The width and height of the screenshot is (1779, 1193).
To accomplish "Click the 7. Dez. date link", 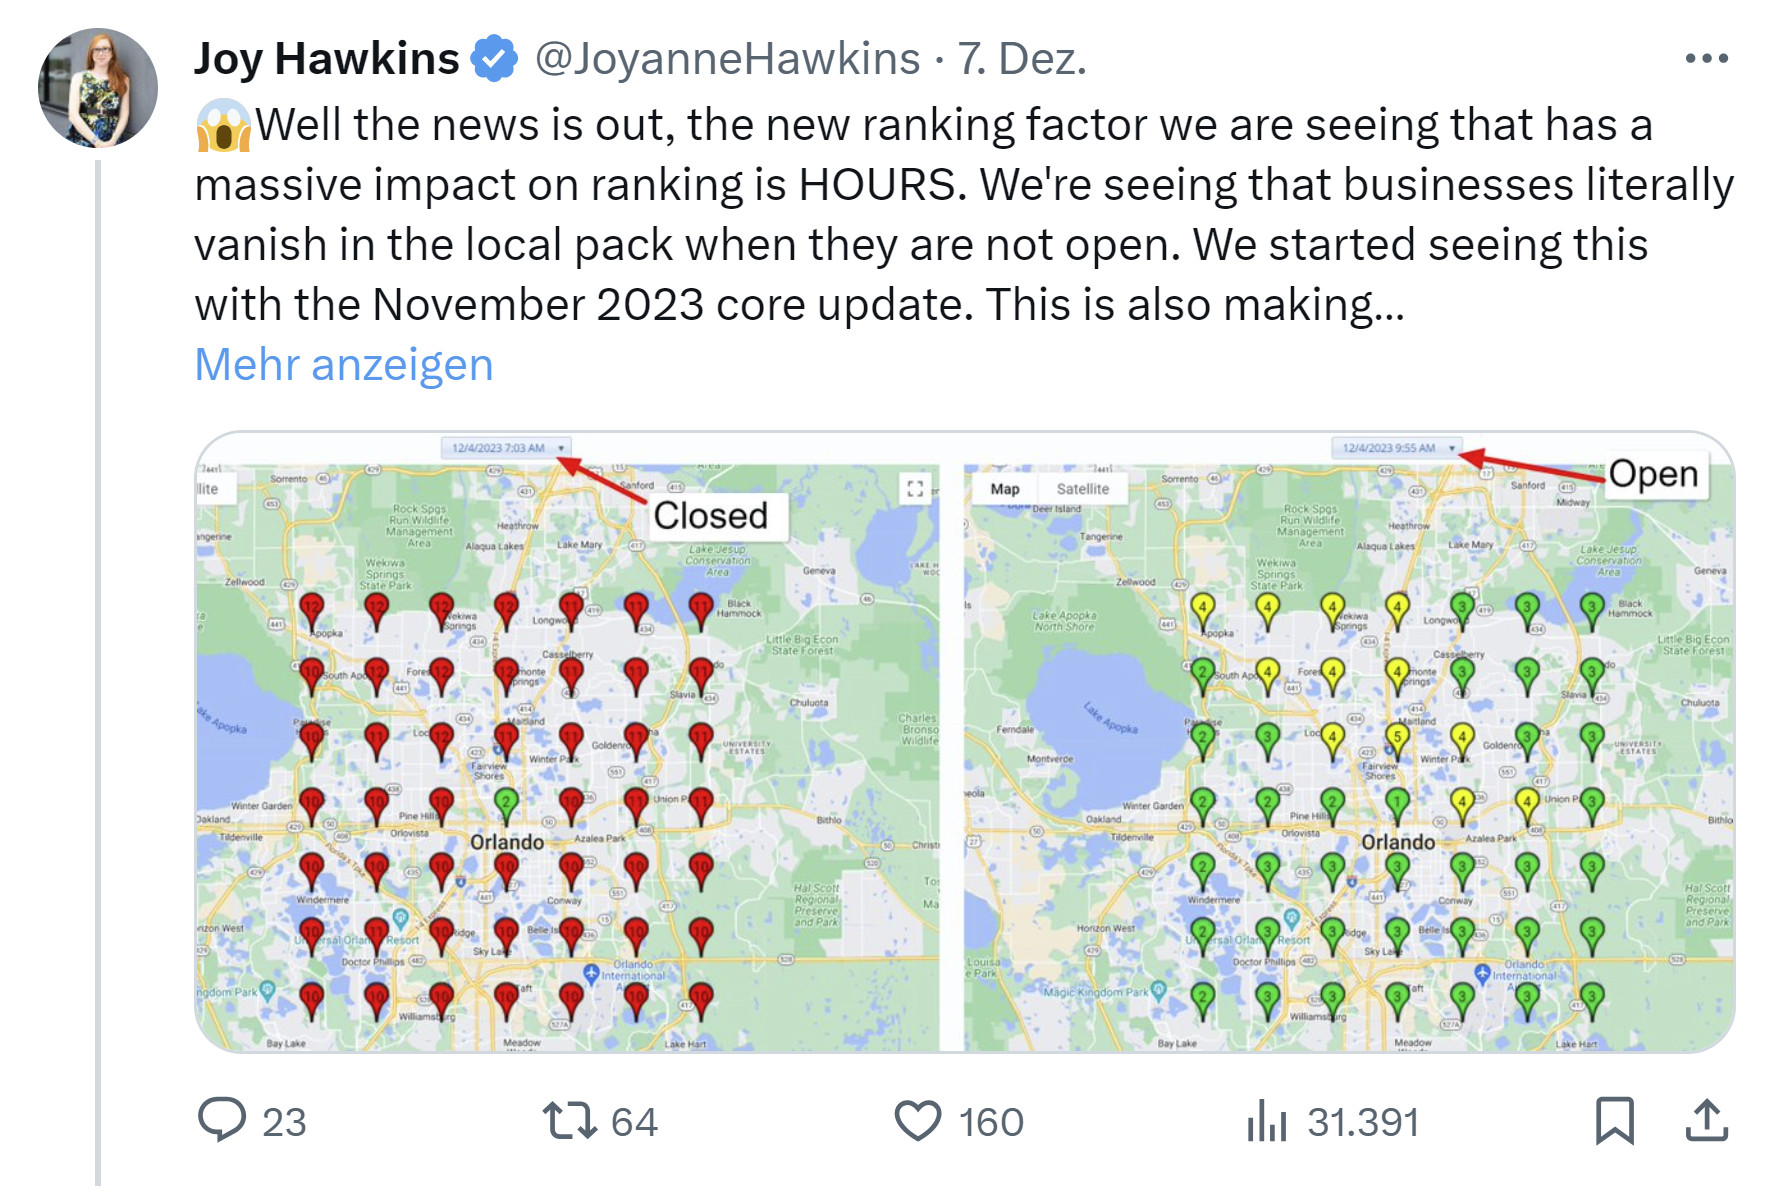I will point(1020,60).
